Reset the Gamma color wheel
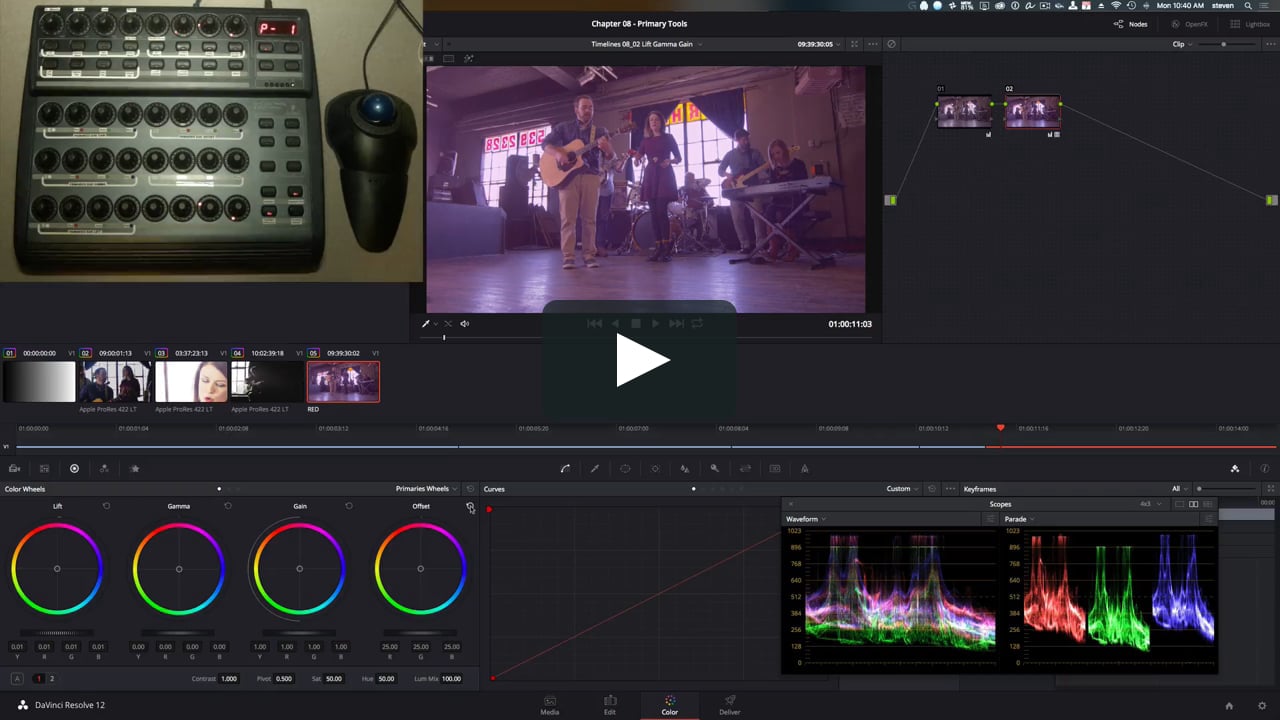1280x720 pixels. pos(228,506)
